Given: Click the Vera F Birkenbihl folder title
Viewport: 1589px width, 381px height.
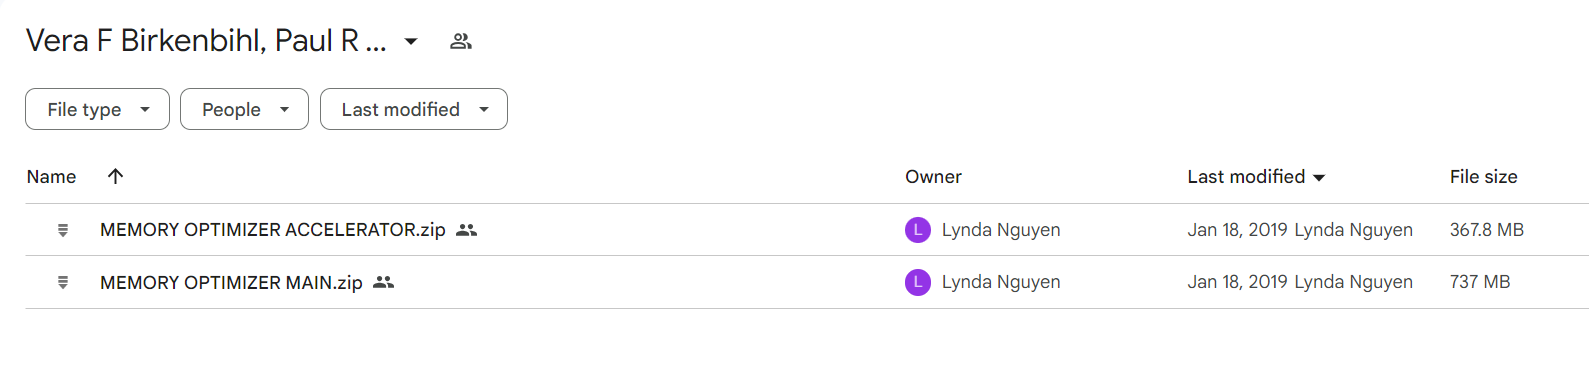Looking at the screenshot, I should (206, 41).
